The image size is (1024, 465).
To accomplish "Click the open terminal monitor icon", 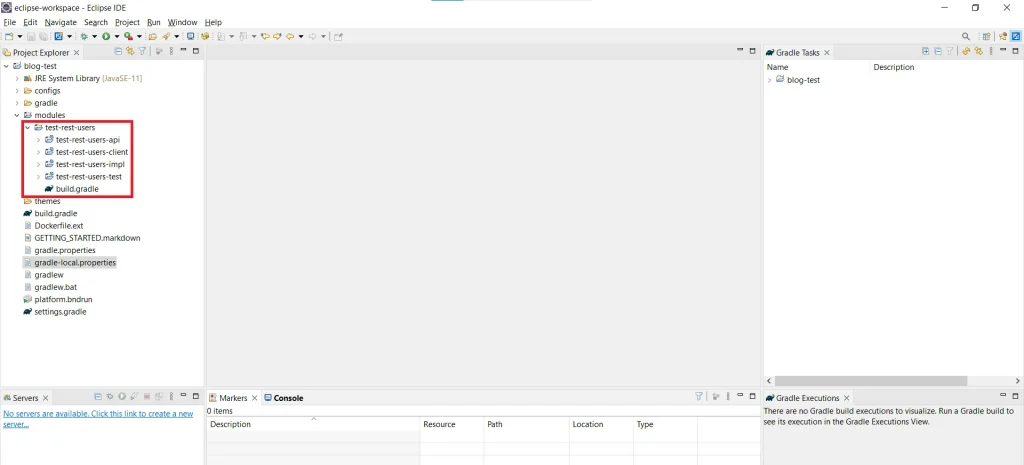I will click(x=190, y=37).
